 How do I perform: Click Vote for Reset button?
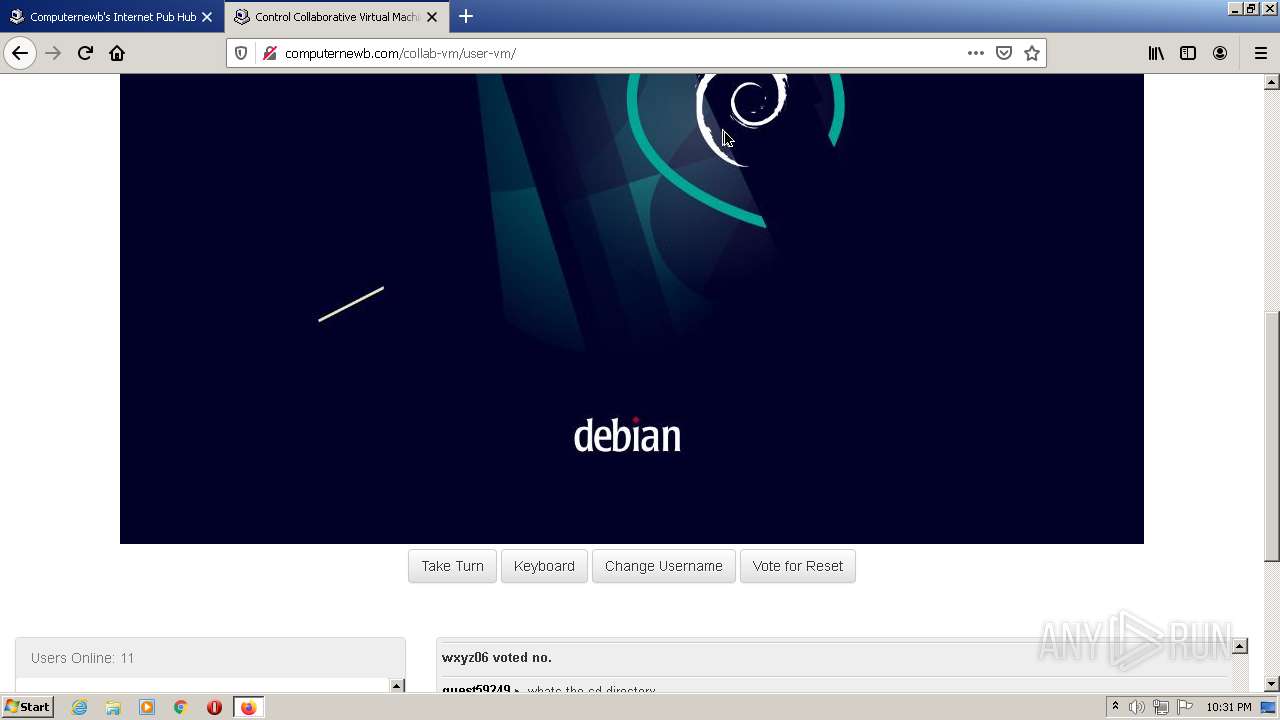click(x=798, y=566)
